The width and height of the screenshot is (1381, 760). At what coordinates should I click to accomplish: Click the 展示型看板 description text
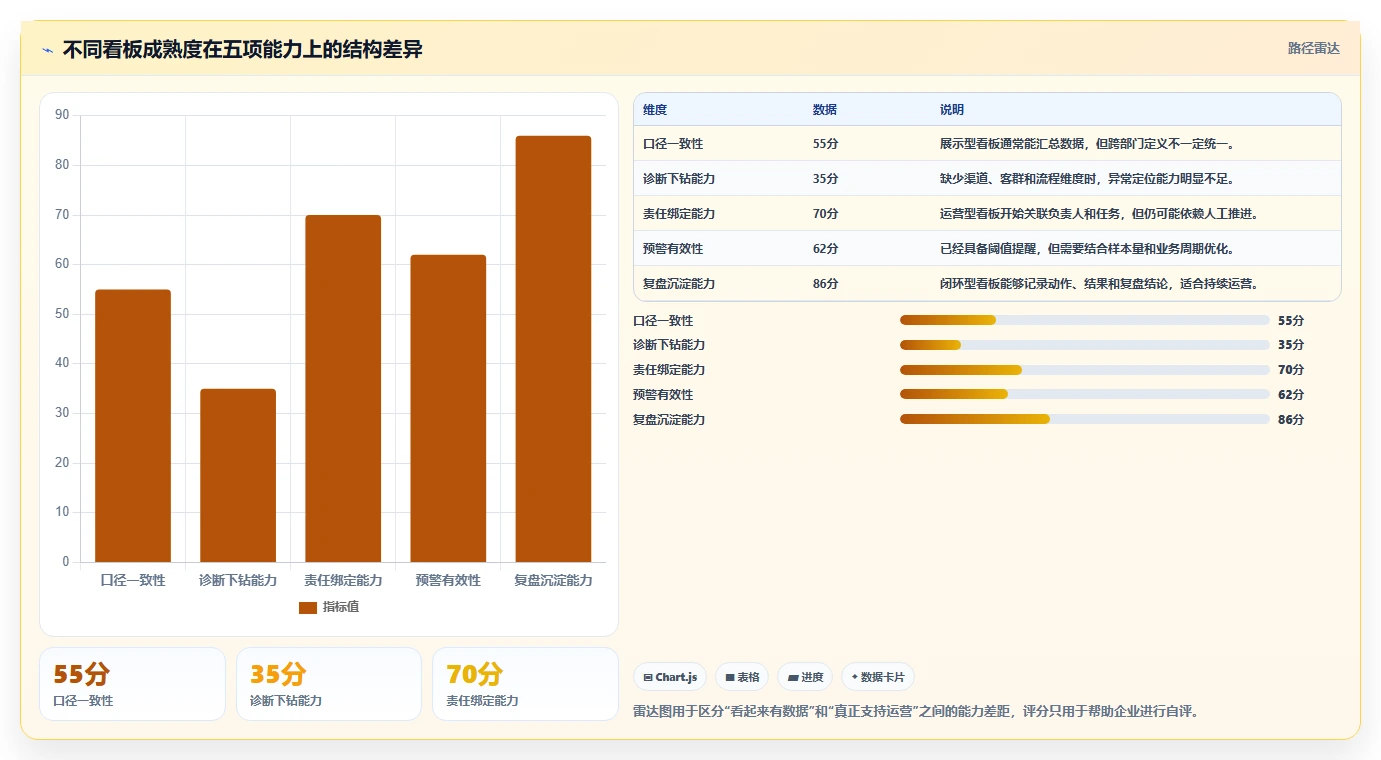(1087, 144)
